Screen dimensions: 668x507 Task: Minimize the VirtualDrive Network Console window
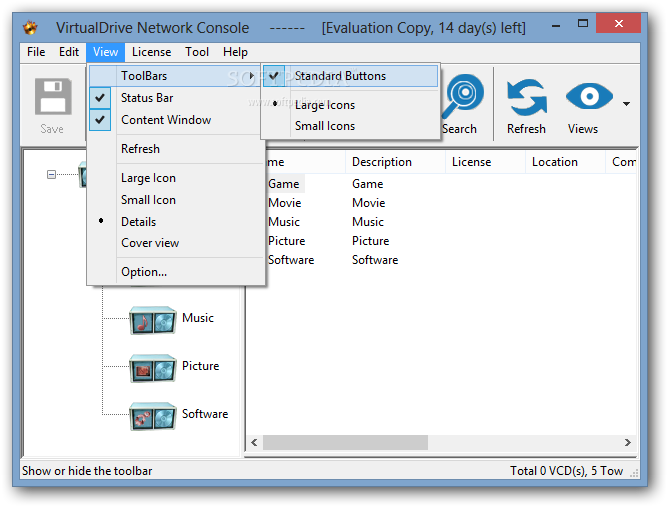coord(556,25)
